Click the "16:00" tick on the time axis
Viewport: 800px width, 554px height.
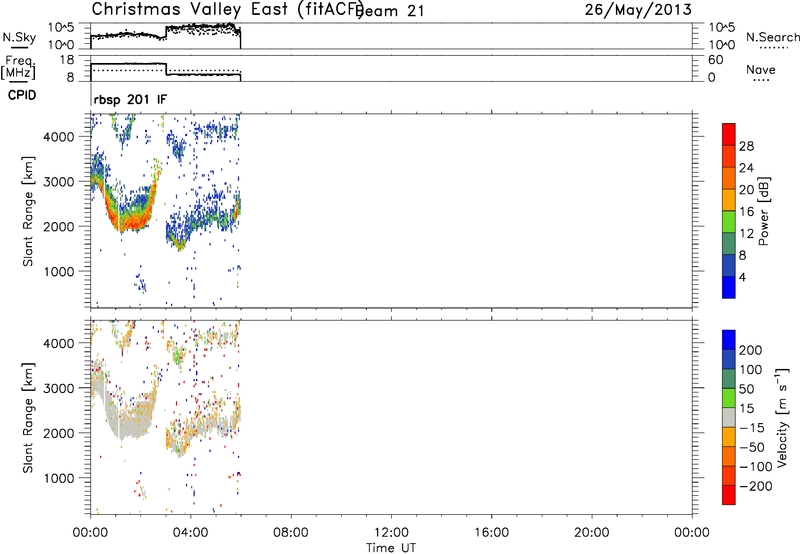(491, 533)
